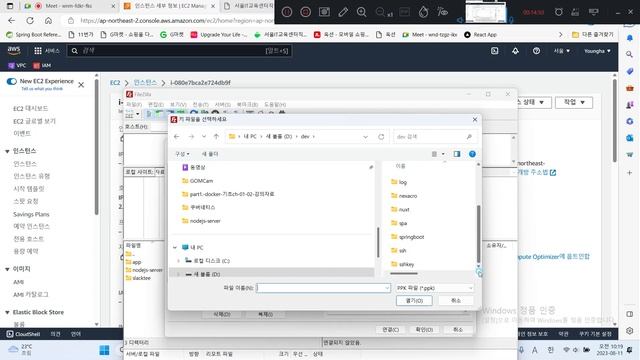Image resolution: width=640 pixels, height=360 pixels.
Task: Collapse Elastic Block Store section
Action: [7, 312]
